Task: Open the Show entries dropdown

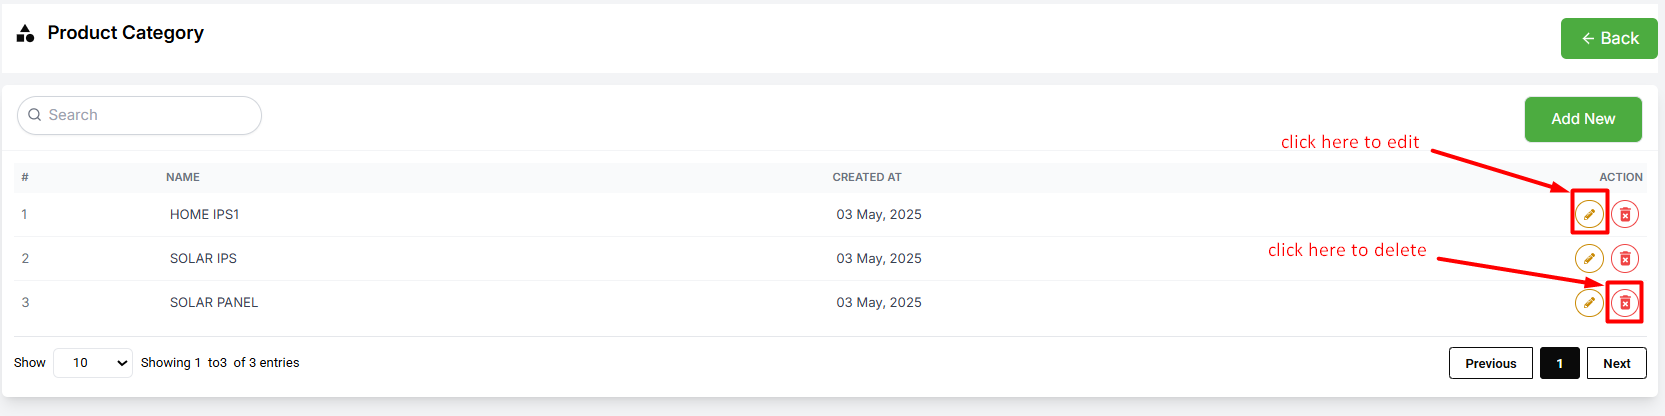Action: tap(93, 363)
